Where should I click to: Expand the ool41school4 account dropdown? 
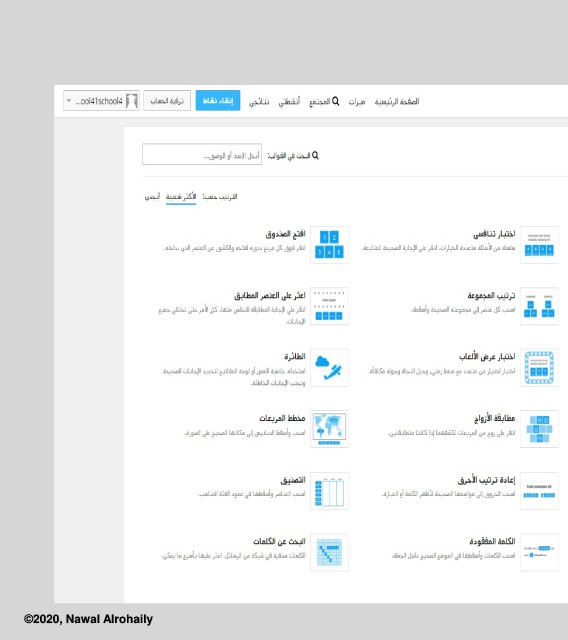point(101,100)
